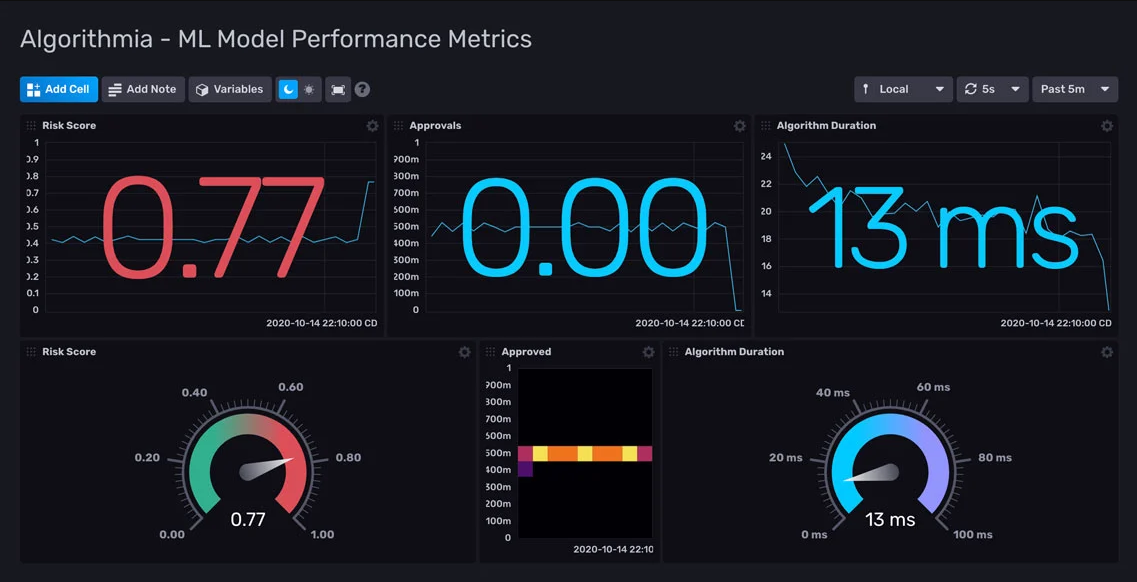Image resolution: width=1137 pixels, height=582 pixels.
Task: Select drag handle of Algorithm Duration graph cell
Action: point(766,125)
